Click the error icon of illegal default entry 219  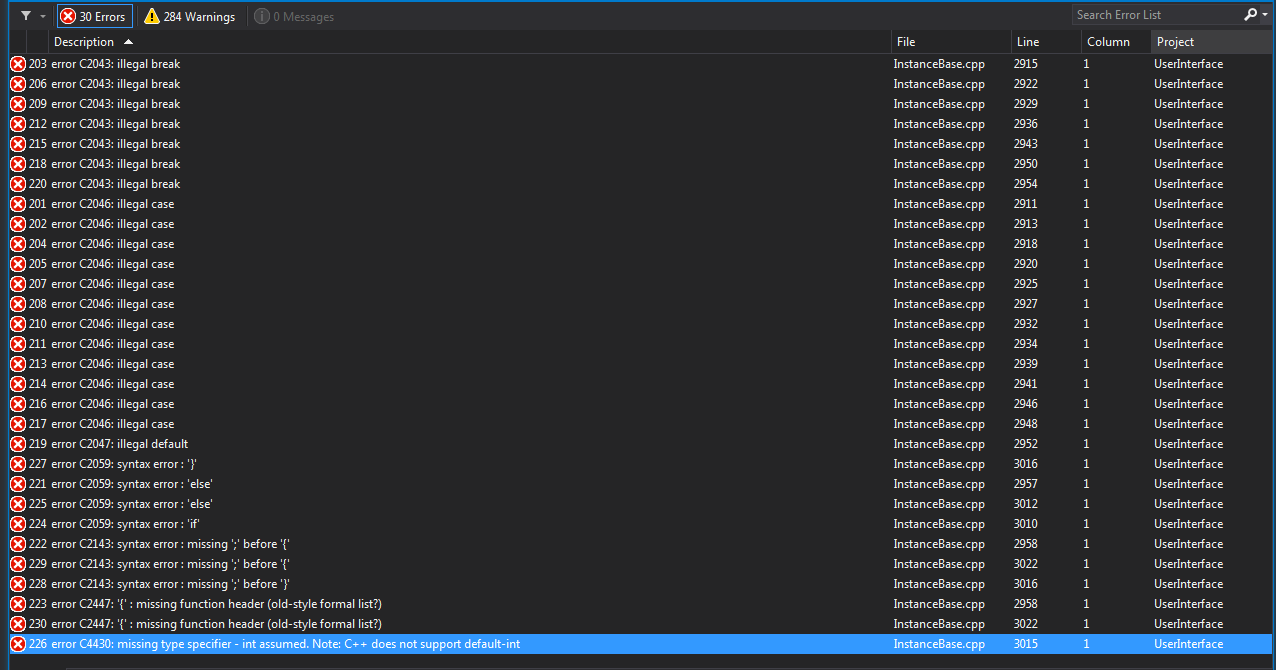coord(18,444)
